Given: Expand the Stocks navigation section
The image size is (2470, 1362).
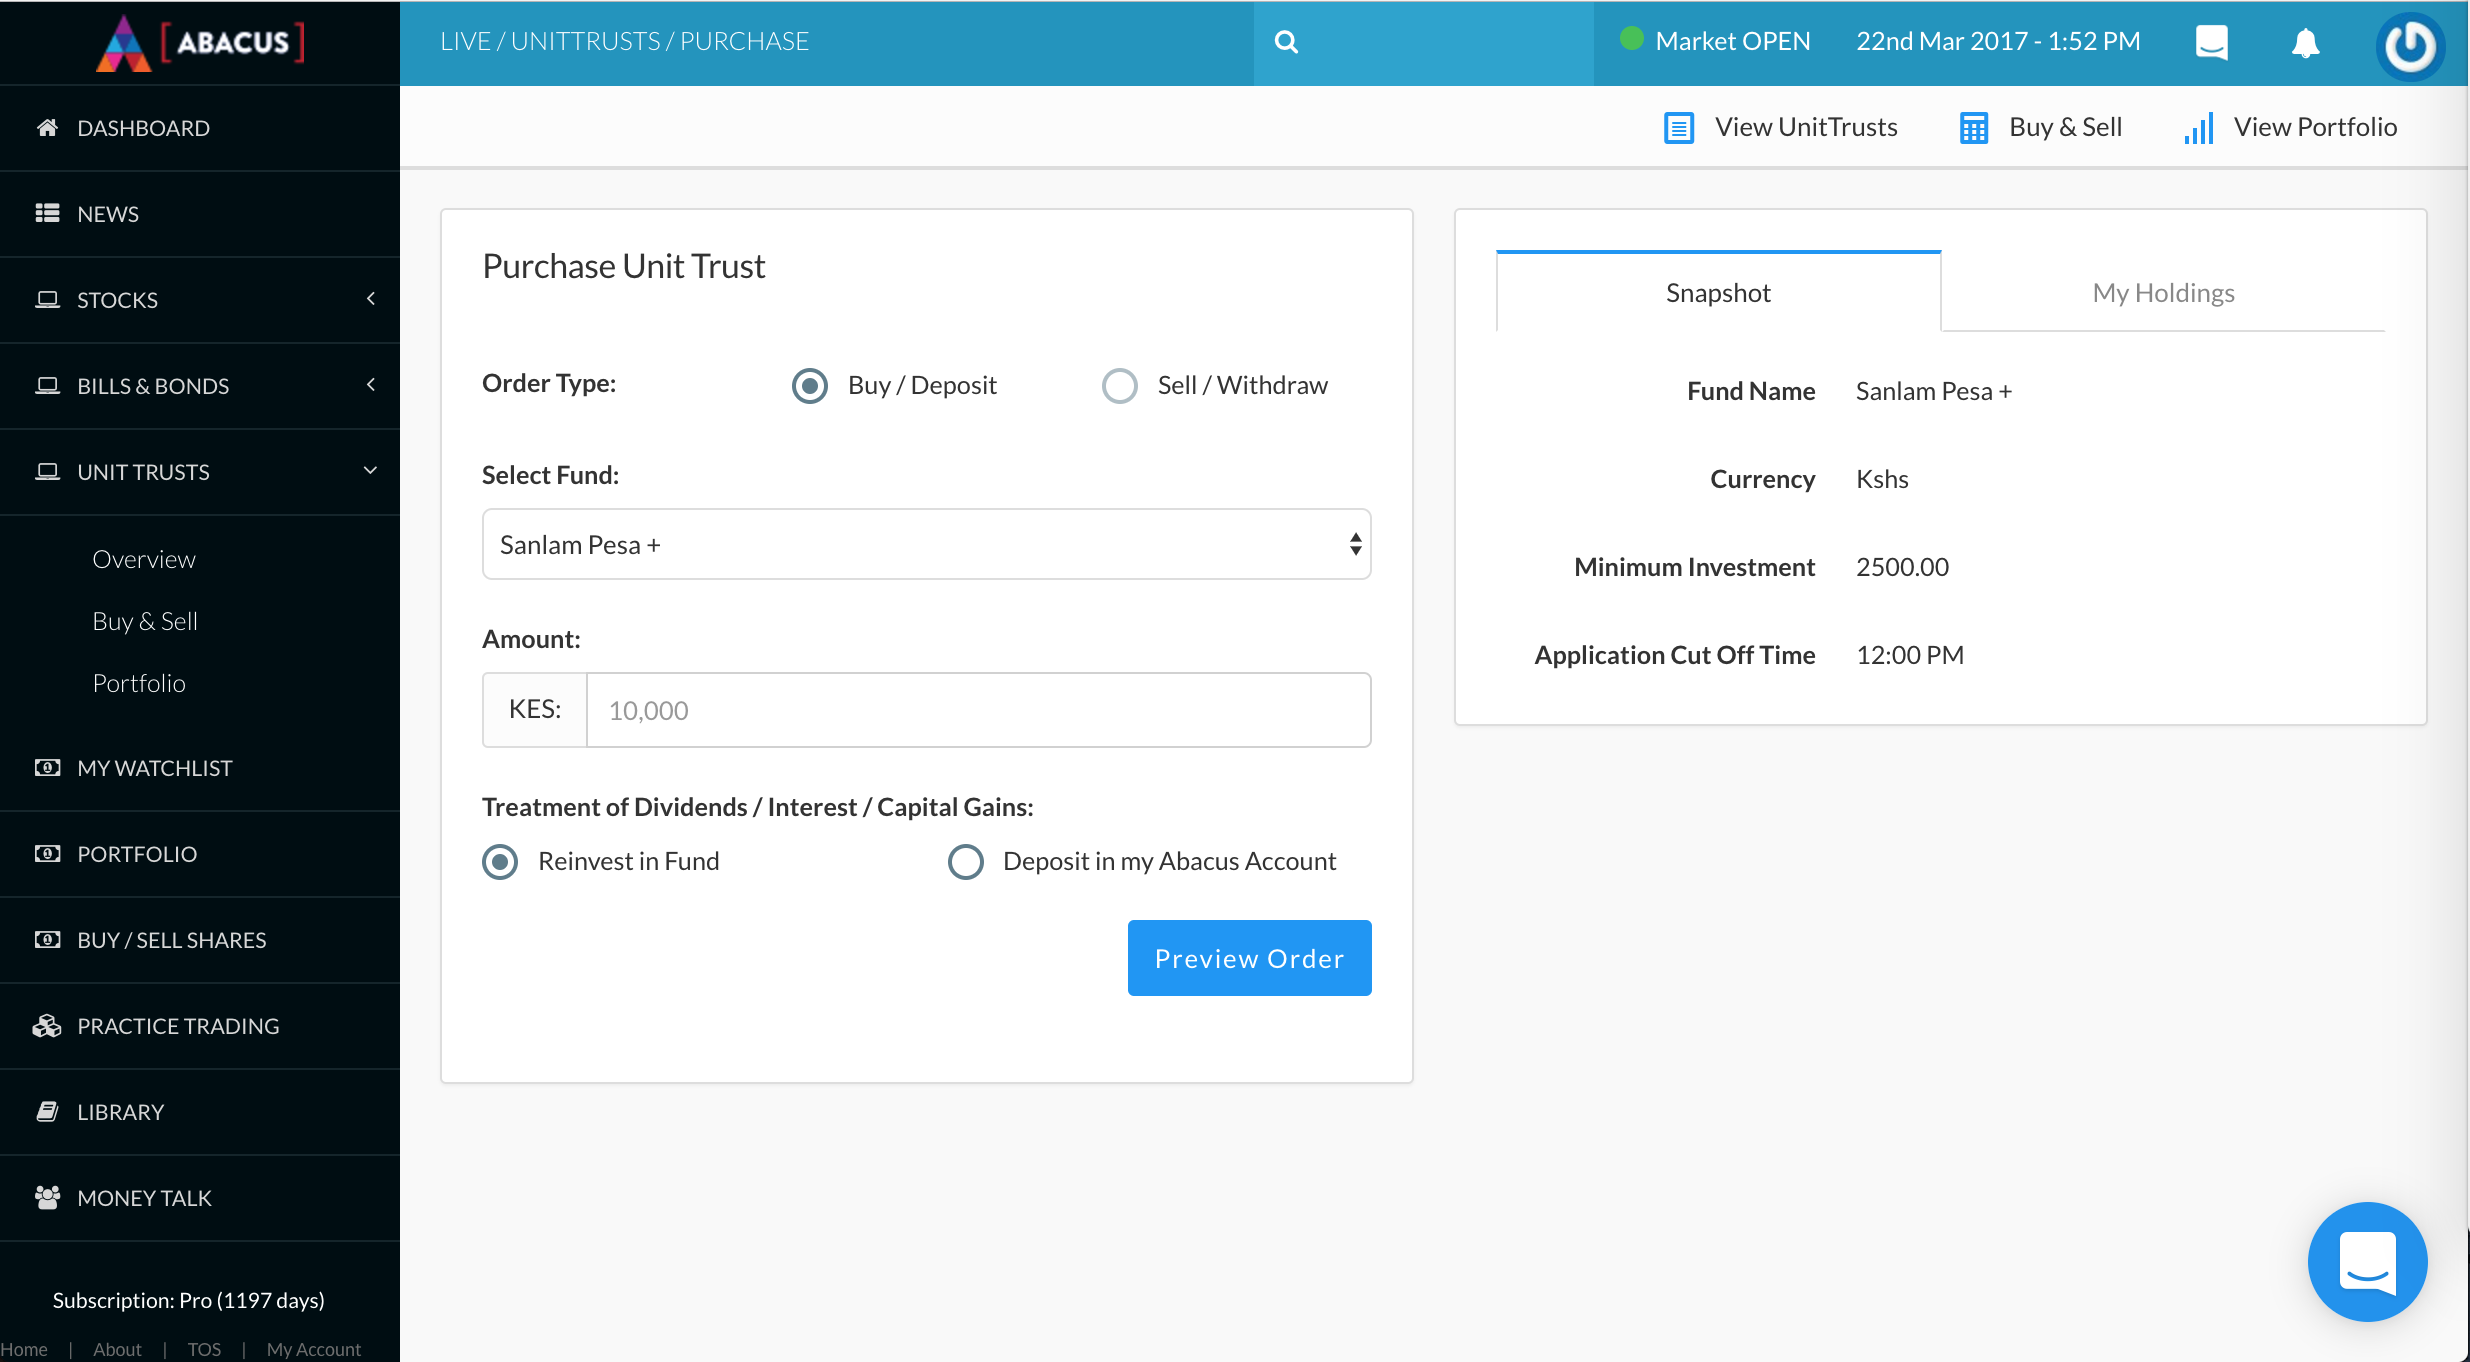Looking at the screenshot, I should point(201,299).
